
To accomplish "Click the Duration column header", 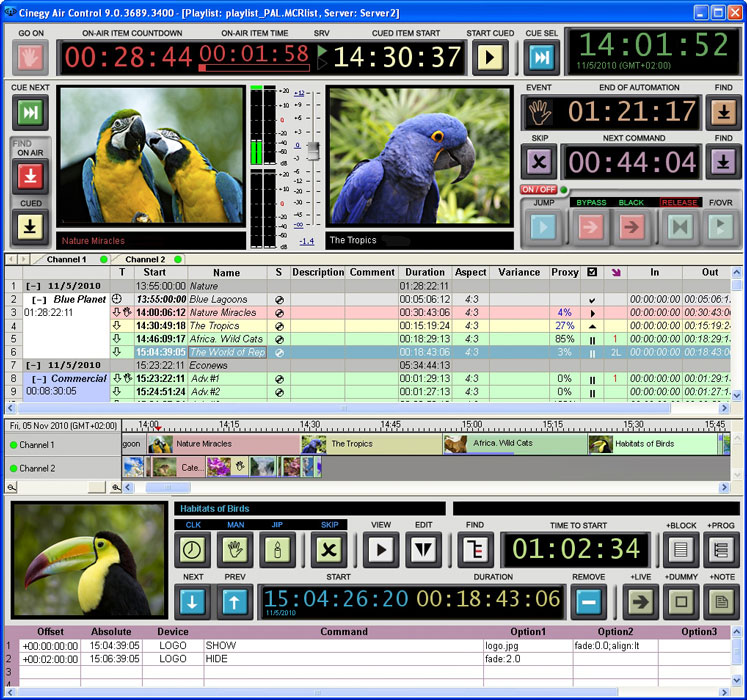I will 425,272.
